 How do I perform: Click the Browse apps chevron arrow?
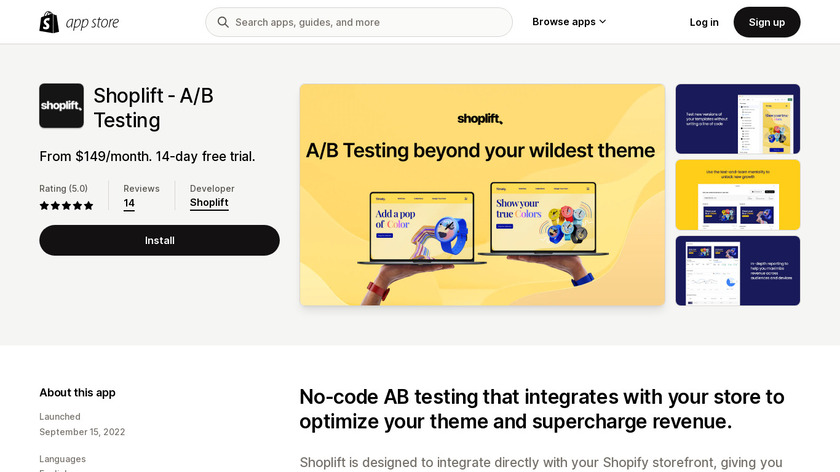click(x=603, y=22)
